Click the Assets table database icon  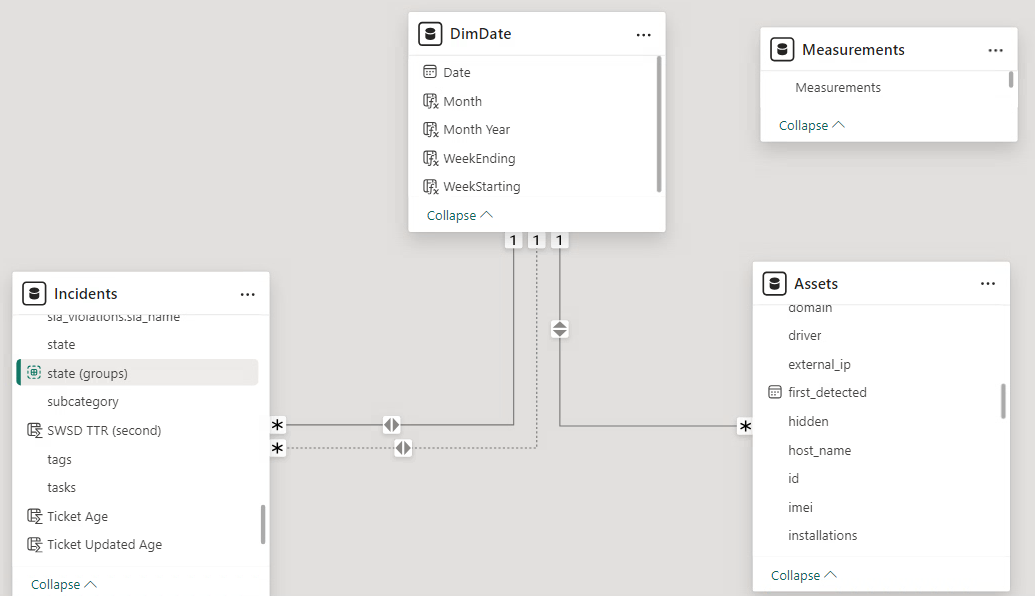click(x=774, y=284)
